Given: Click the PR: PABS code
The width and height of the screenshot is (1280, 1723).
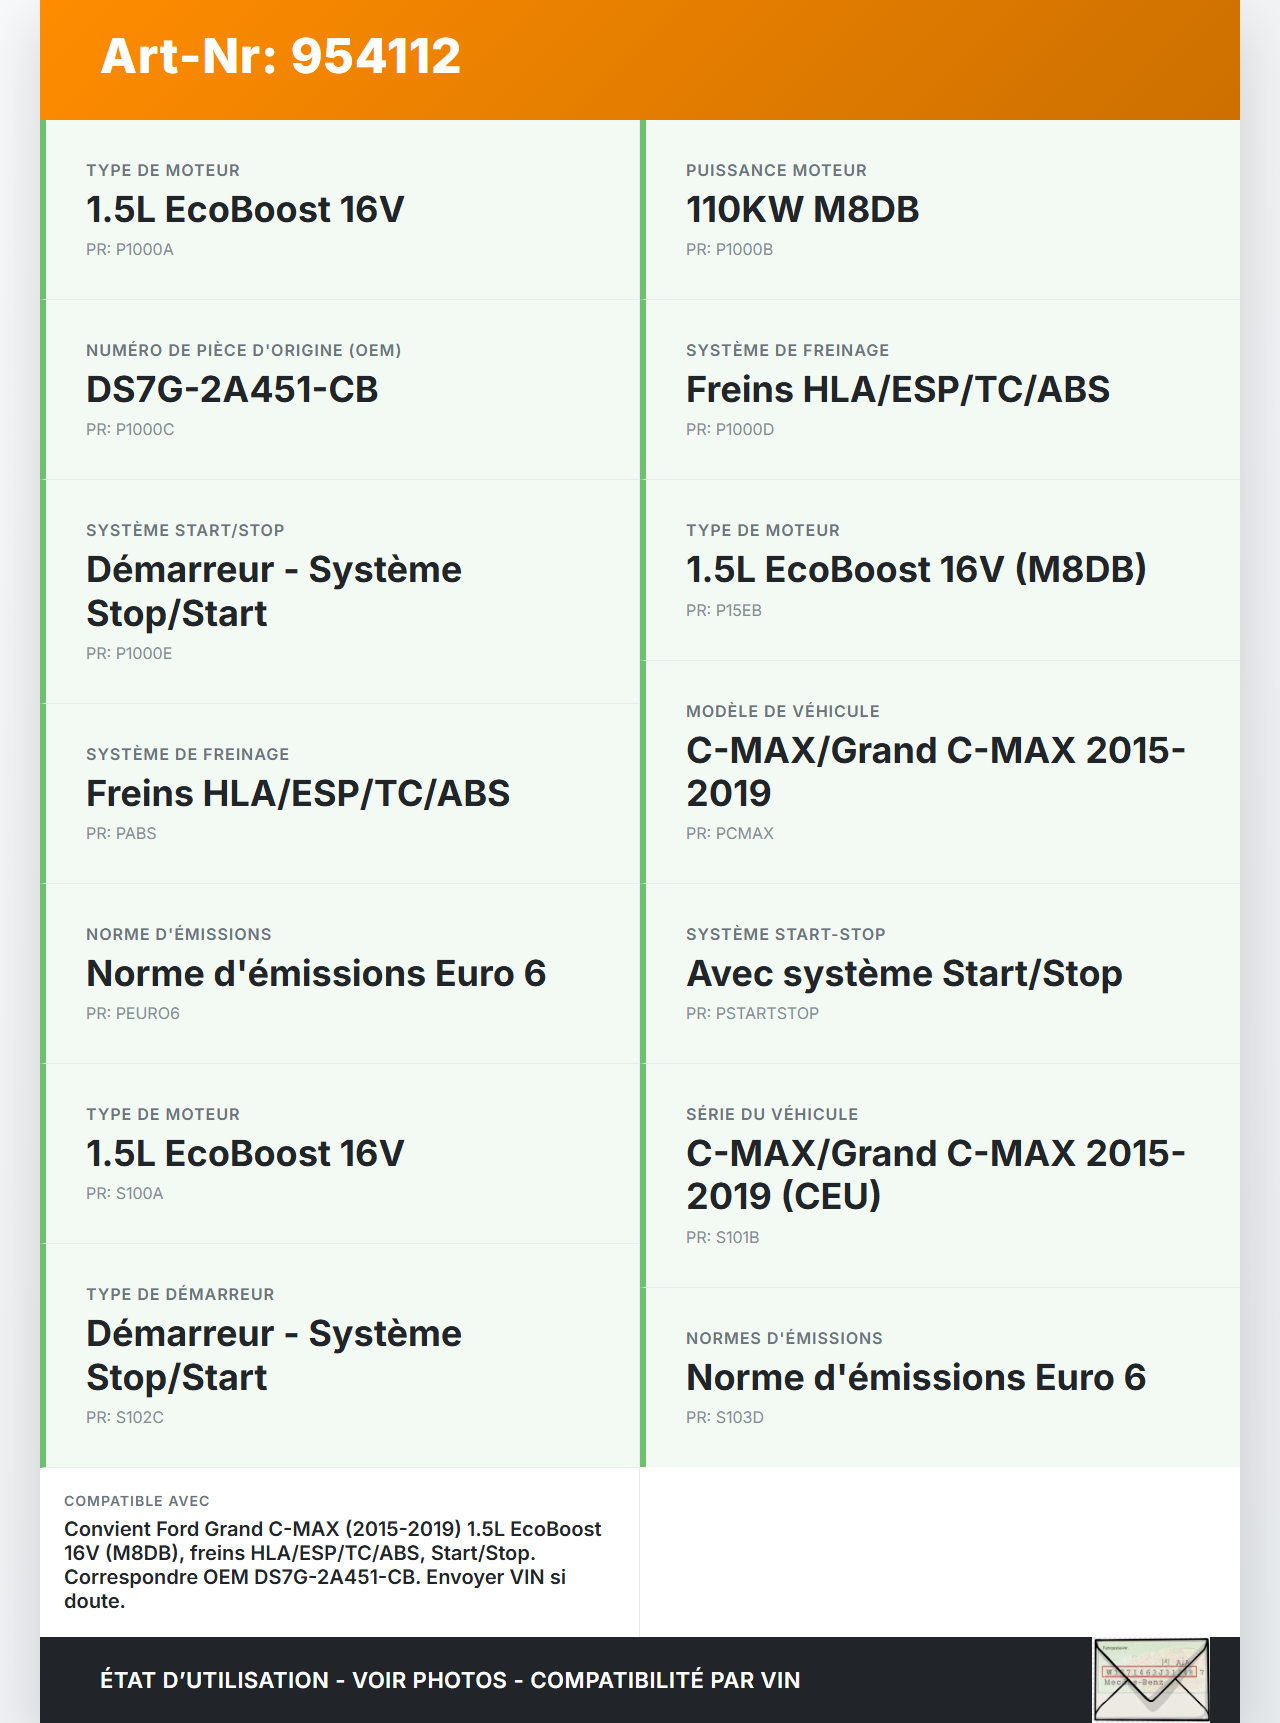Looking at the screenshot, I should pos(121,834).
